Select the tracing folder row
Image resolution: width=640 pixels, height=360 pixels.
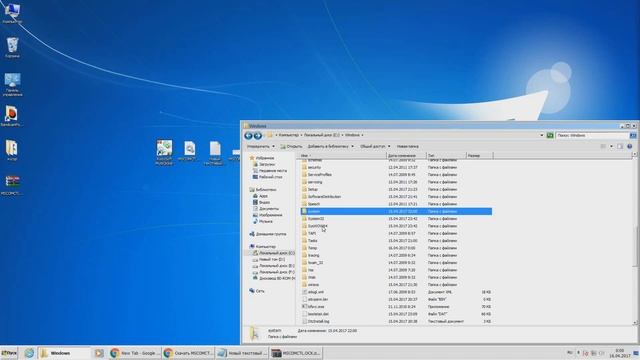[x=396, y=256]
